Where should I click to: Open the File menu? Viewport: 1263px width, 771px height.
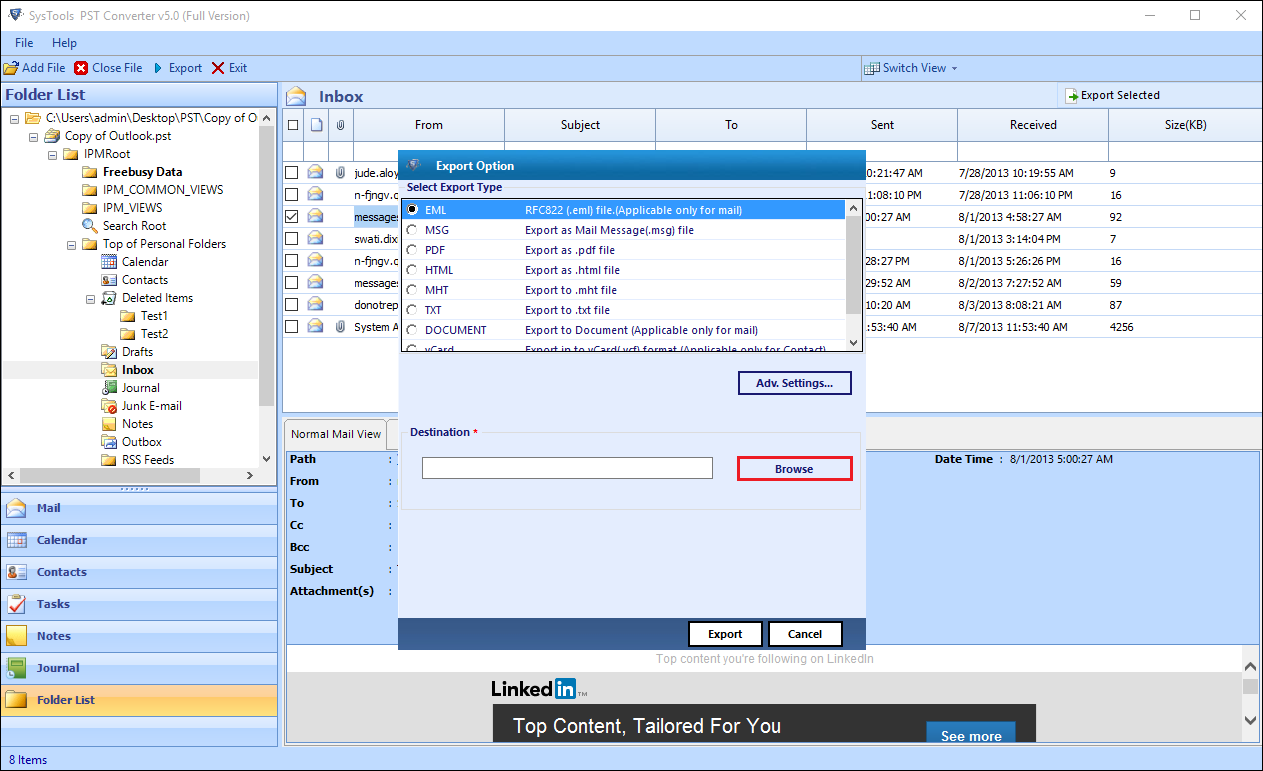[x=23, y=43]
